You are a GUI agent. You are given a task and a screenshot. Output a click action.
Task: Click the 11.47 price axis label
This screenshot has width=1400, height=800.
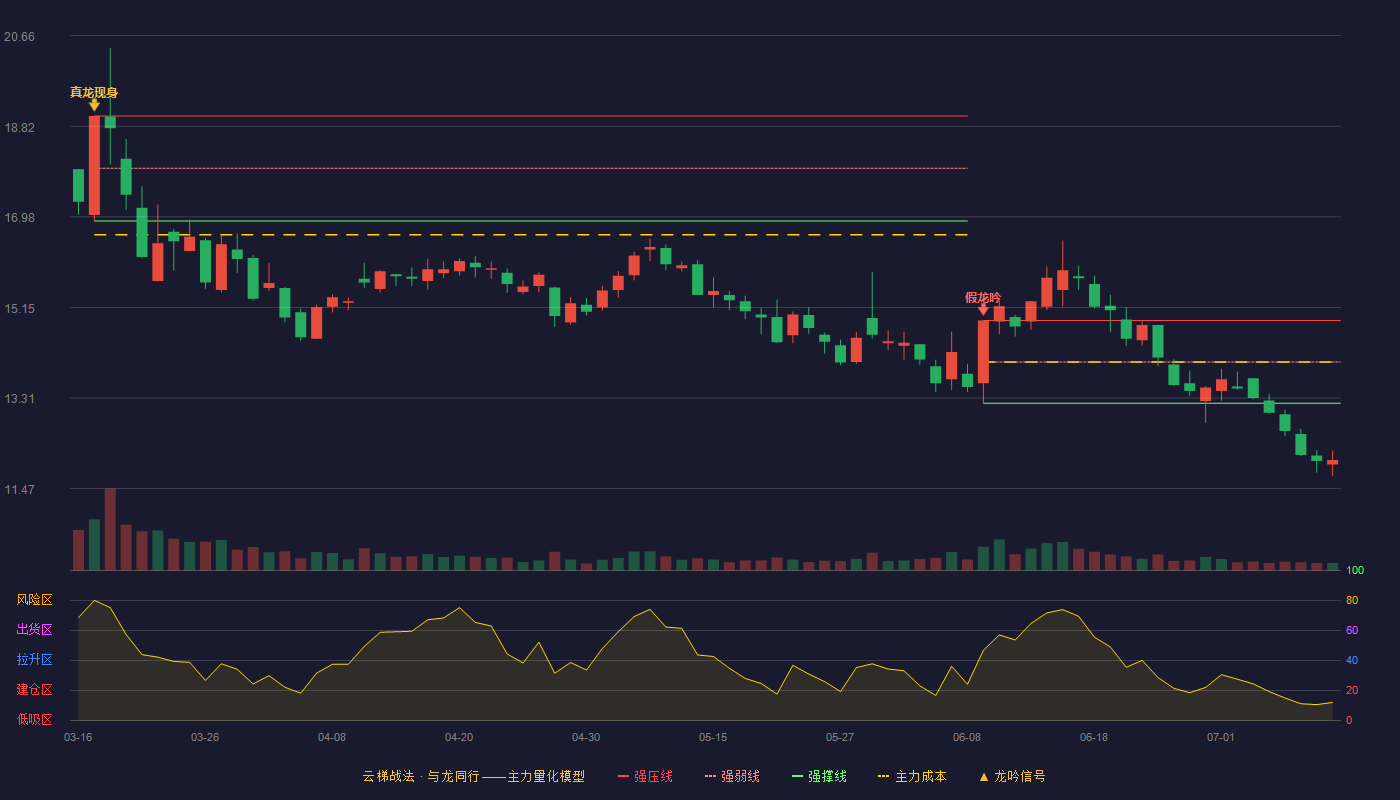point(19,490)
